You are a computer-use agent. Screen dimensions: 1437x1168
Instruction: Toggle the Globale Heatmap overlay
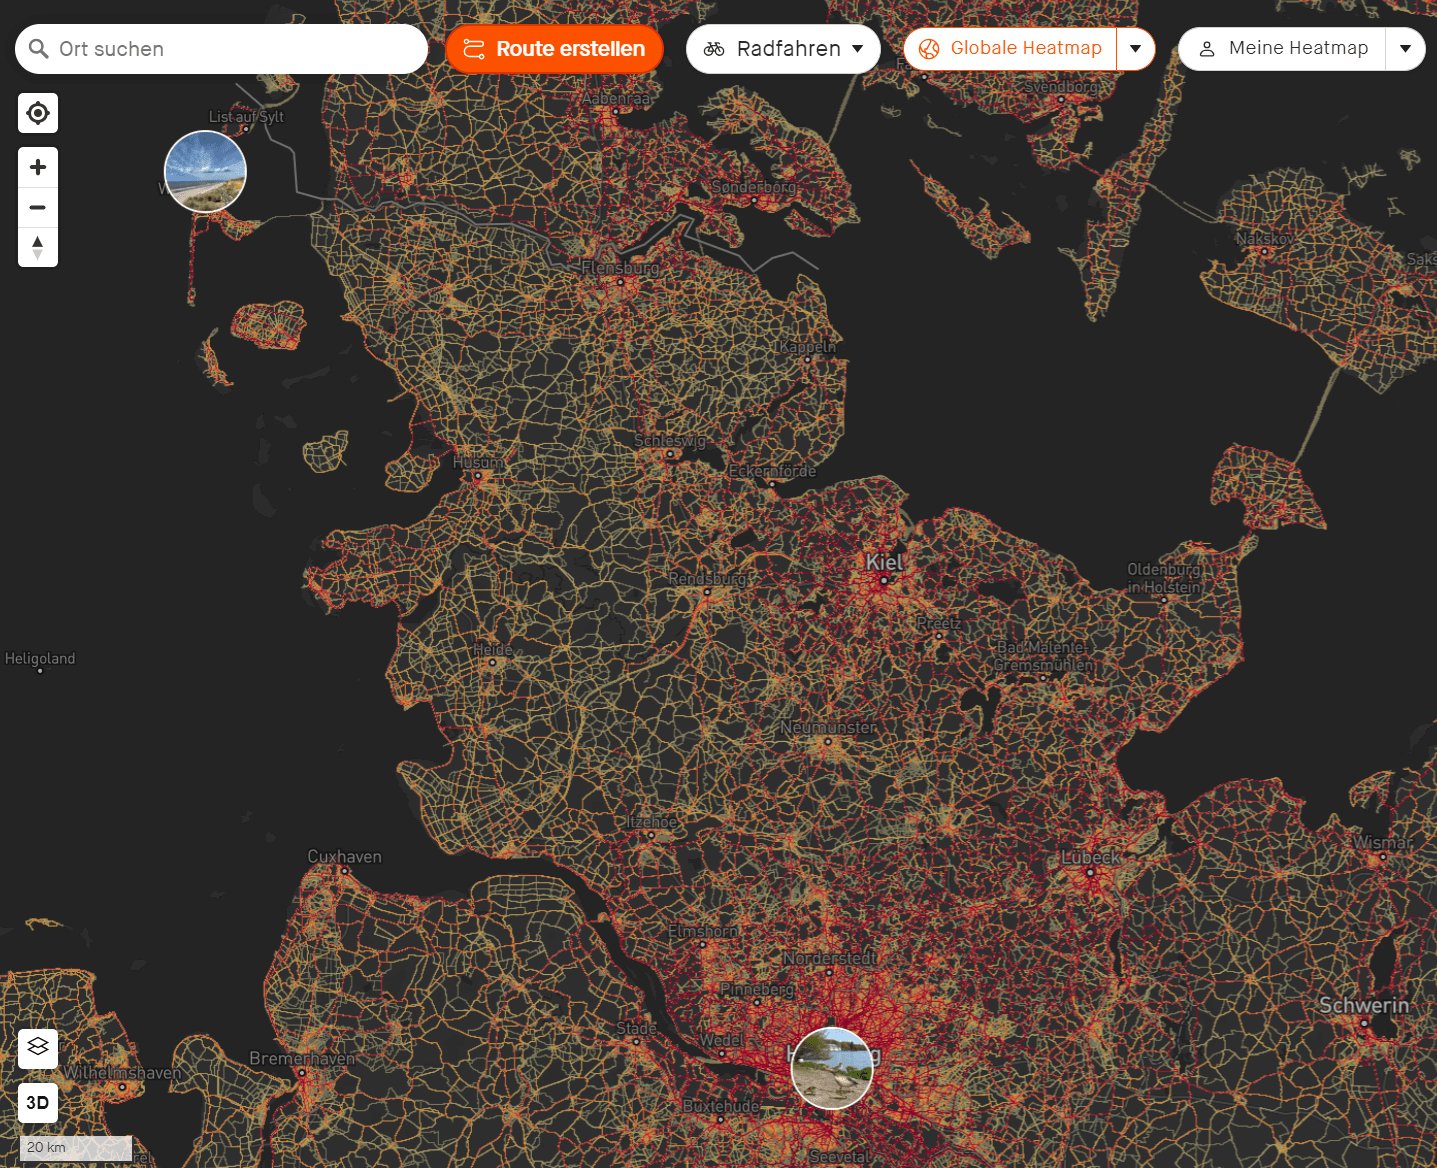click(1010, 48)
